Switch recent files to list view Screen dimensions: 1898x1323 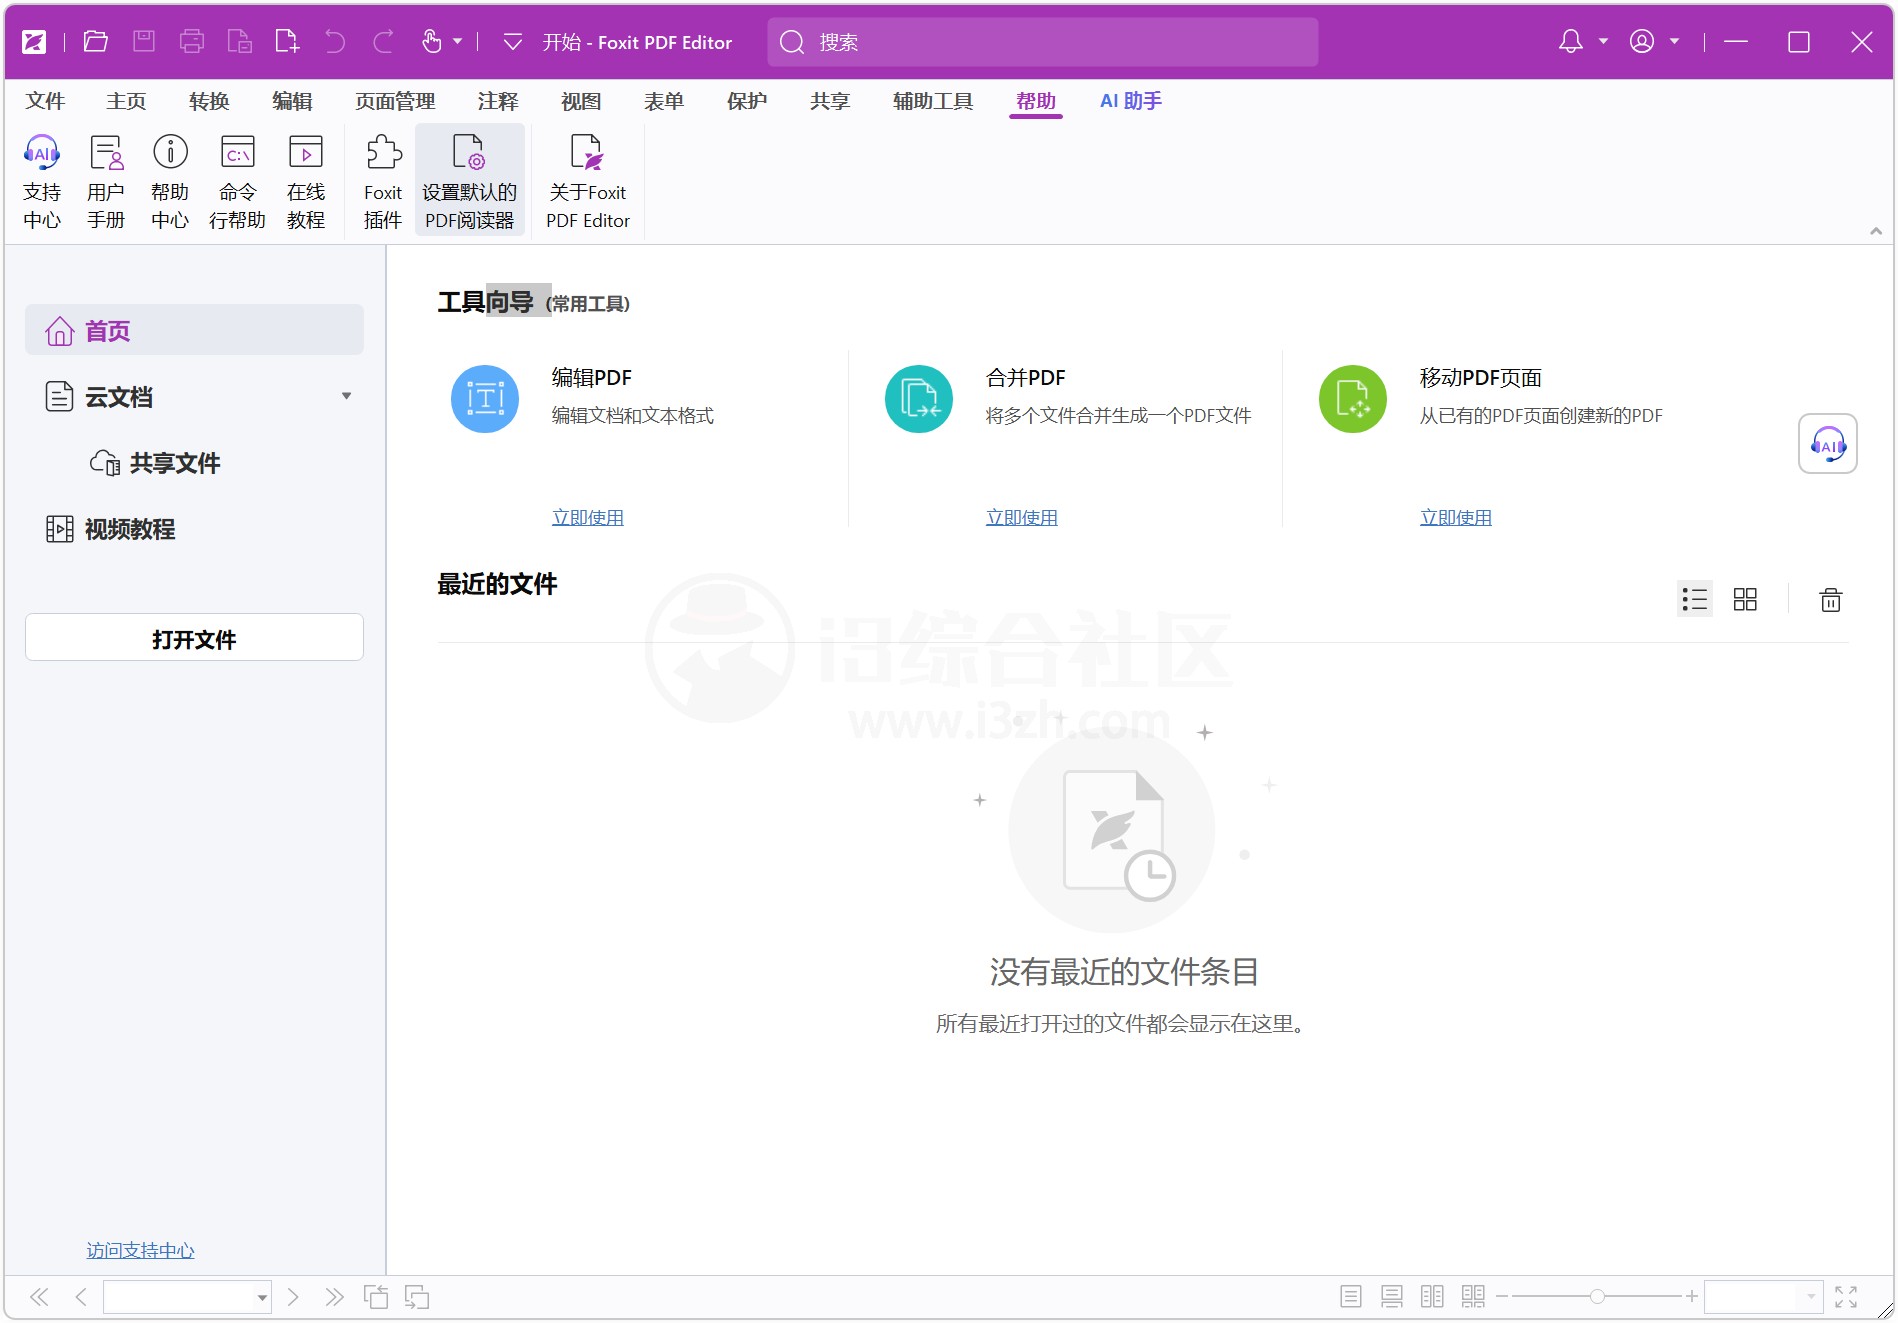pos(1694,600)
